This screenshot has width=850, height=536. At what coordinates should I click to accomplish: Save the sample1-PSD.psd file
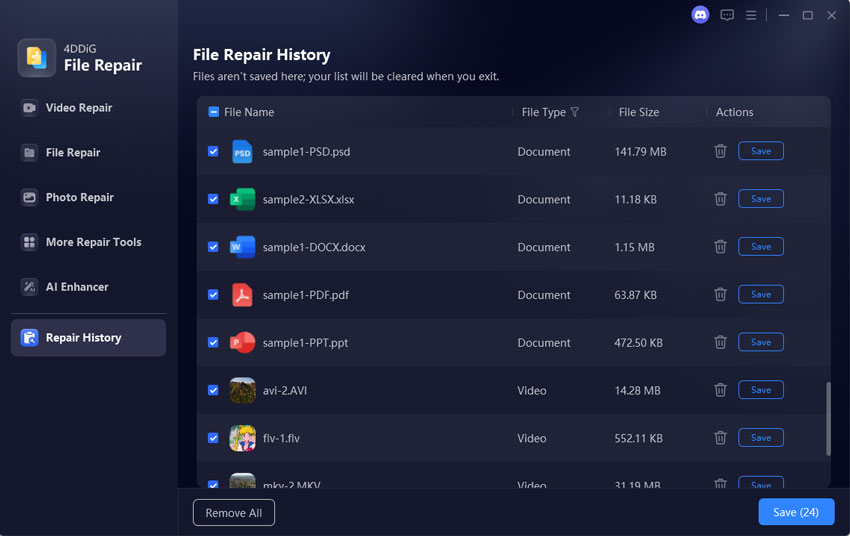pyautogui.click(x=761, y=151)
